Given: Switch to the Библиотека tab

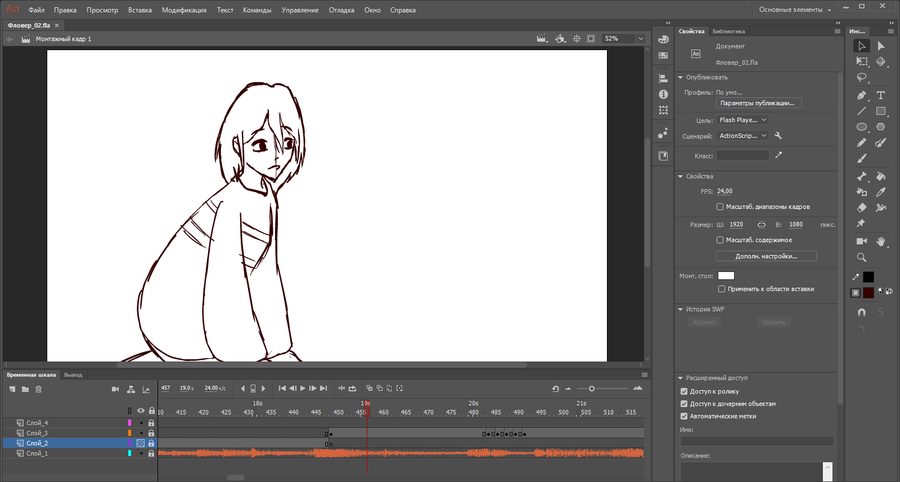Looking at the screenshot, I should pyautogui.click(x=728, y=31).
